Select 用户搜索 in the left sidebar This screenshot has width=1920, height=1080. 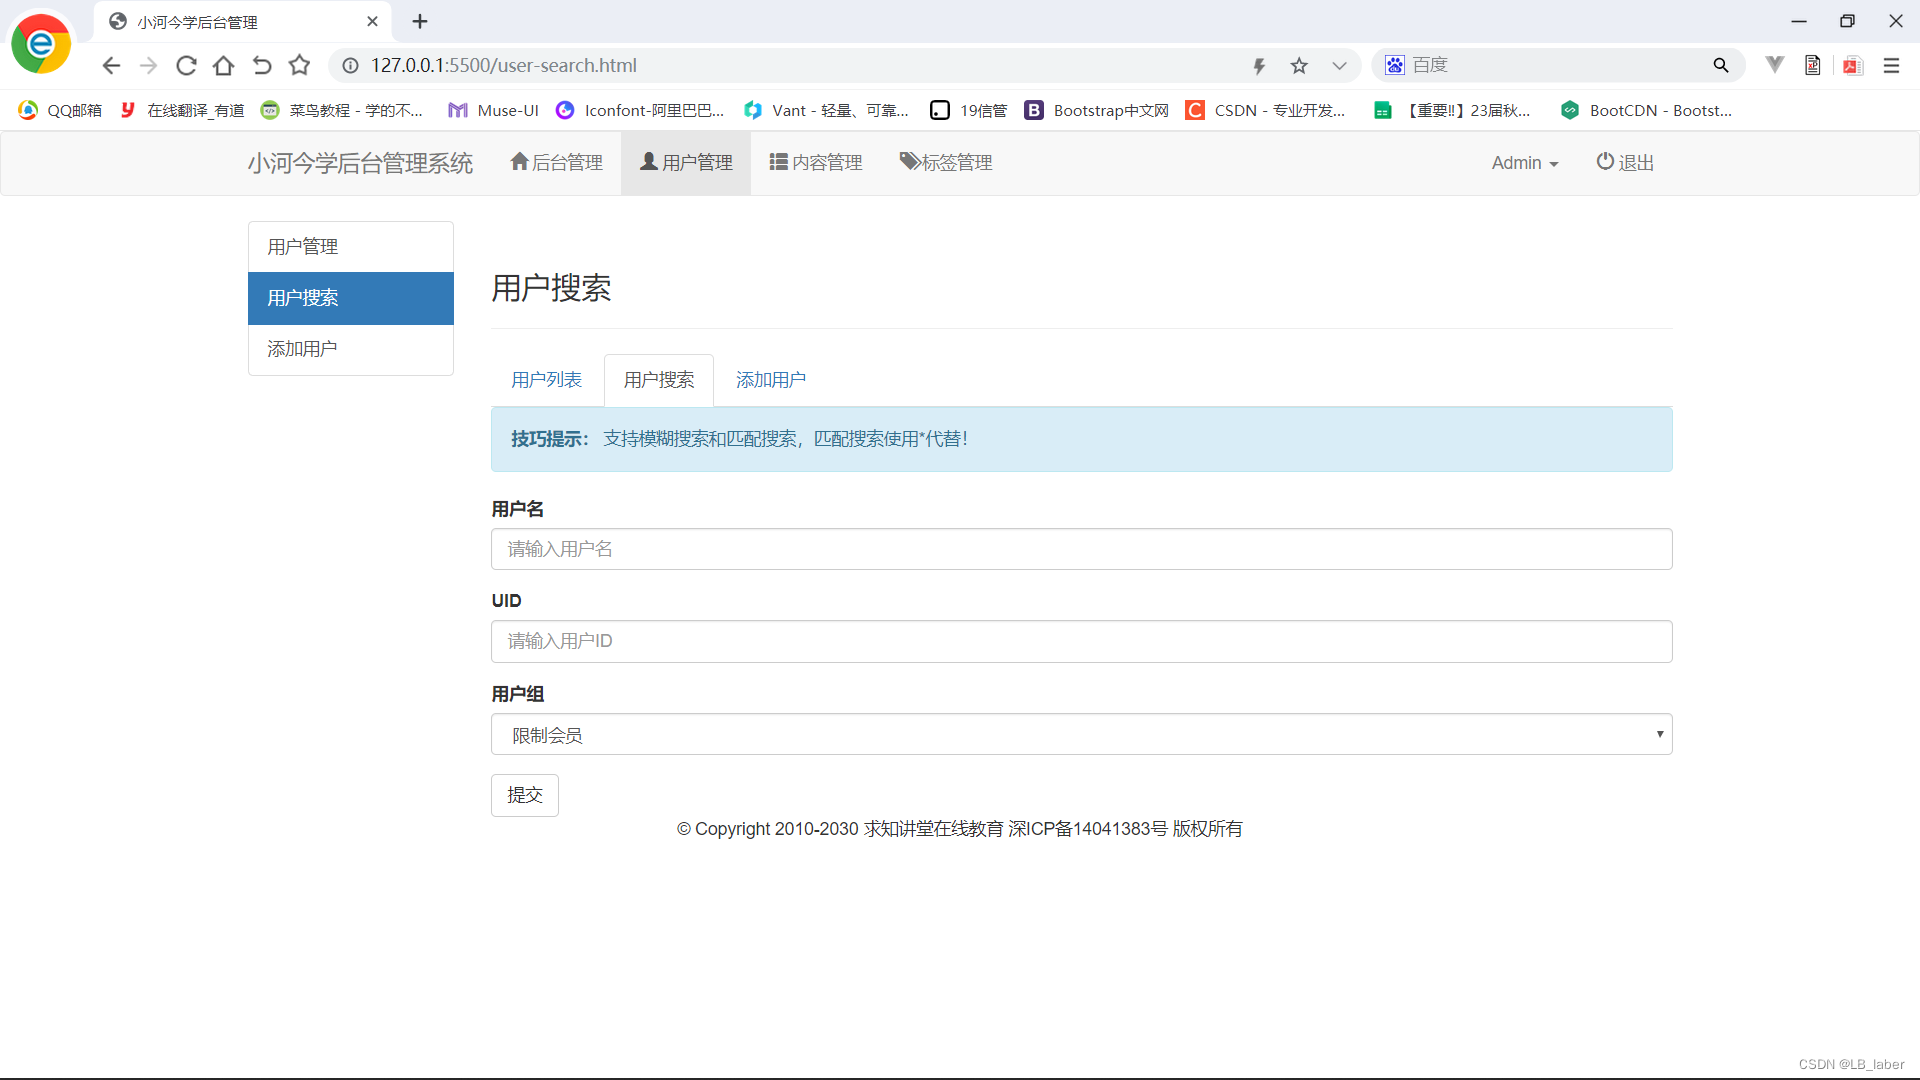351,298
